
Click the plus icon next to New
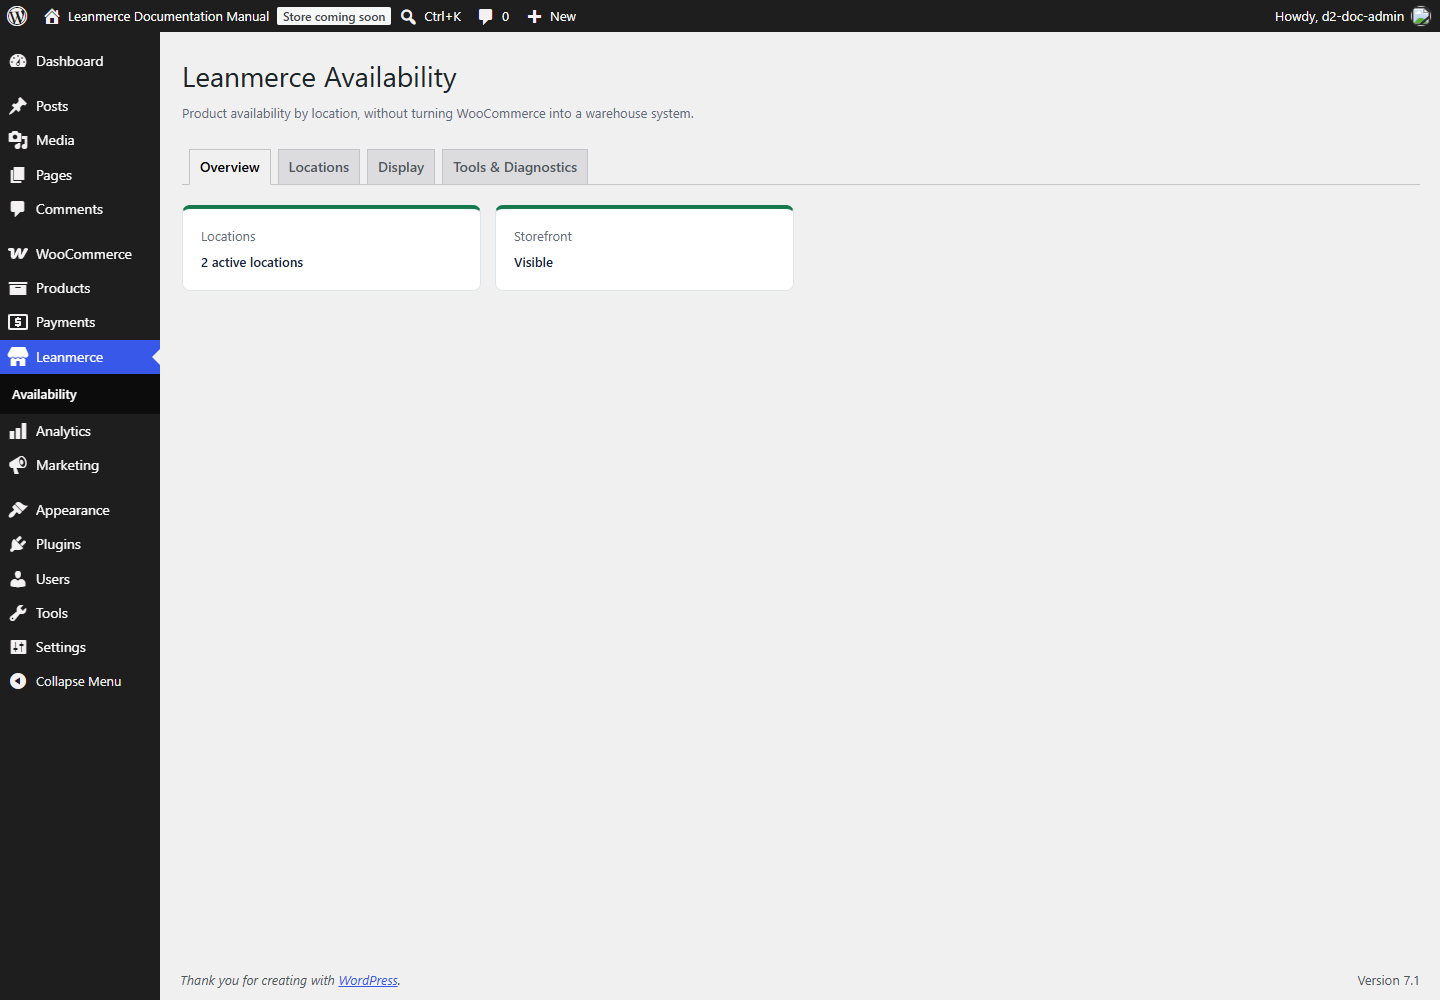tap(534, 17)
